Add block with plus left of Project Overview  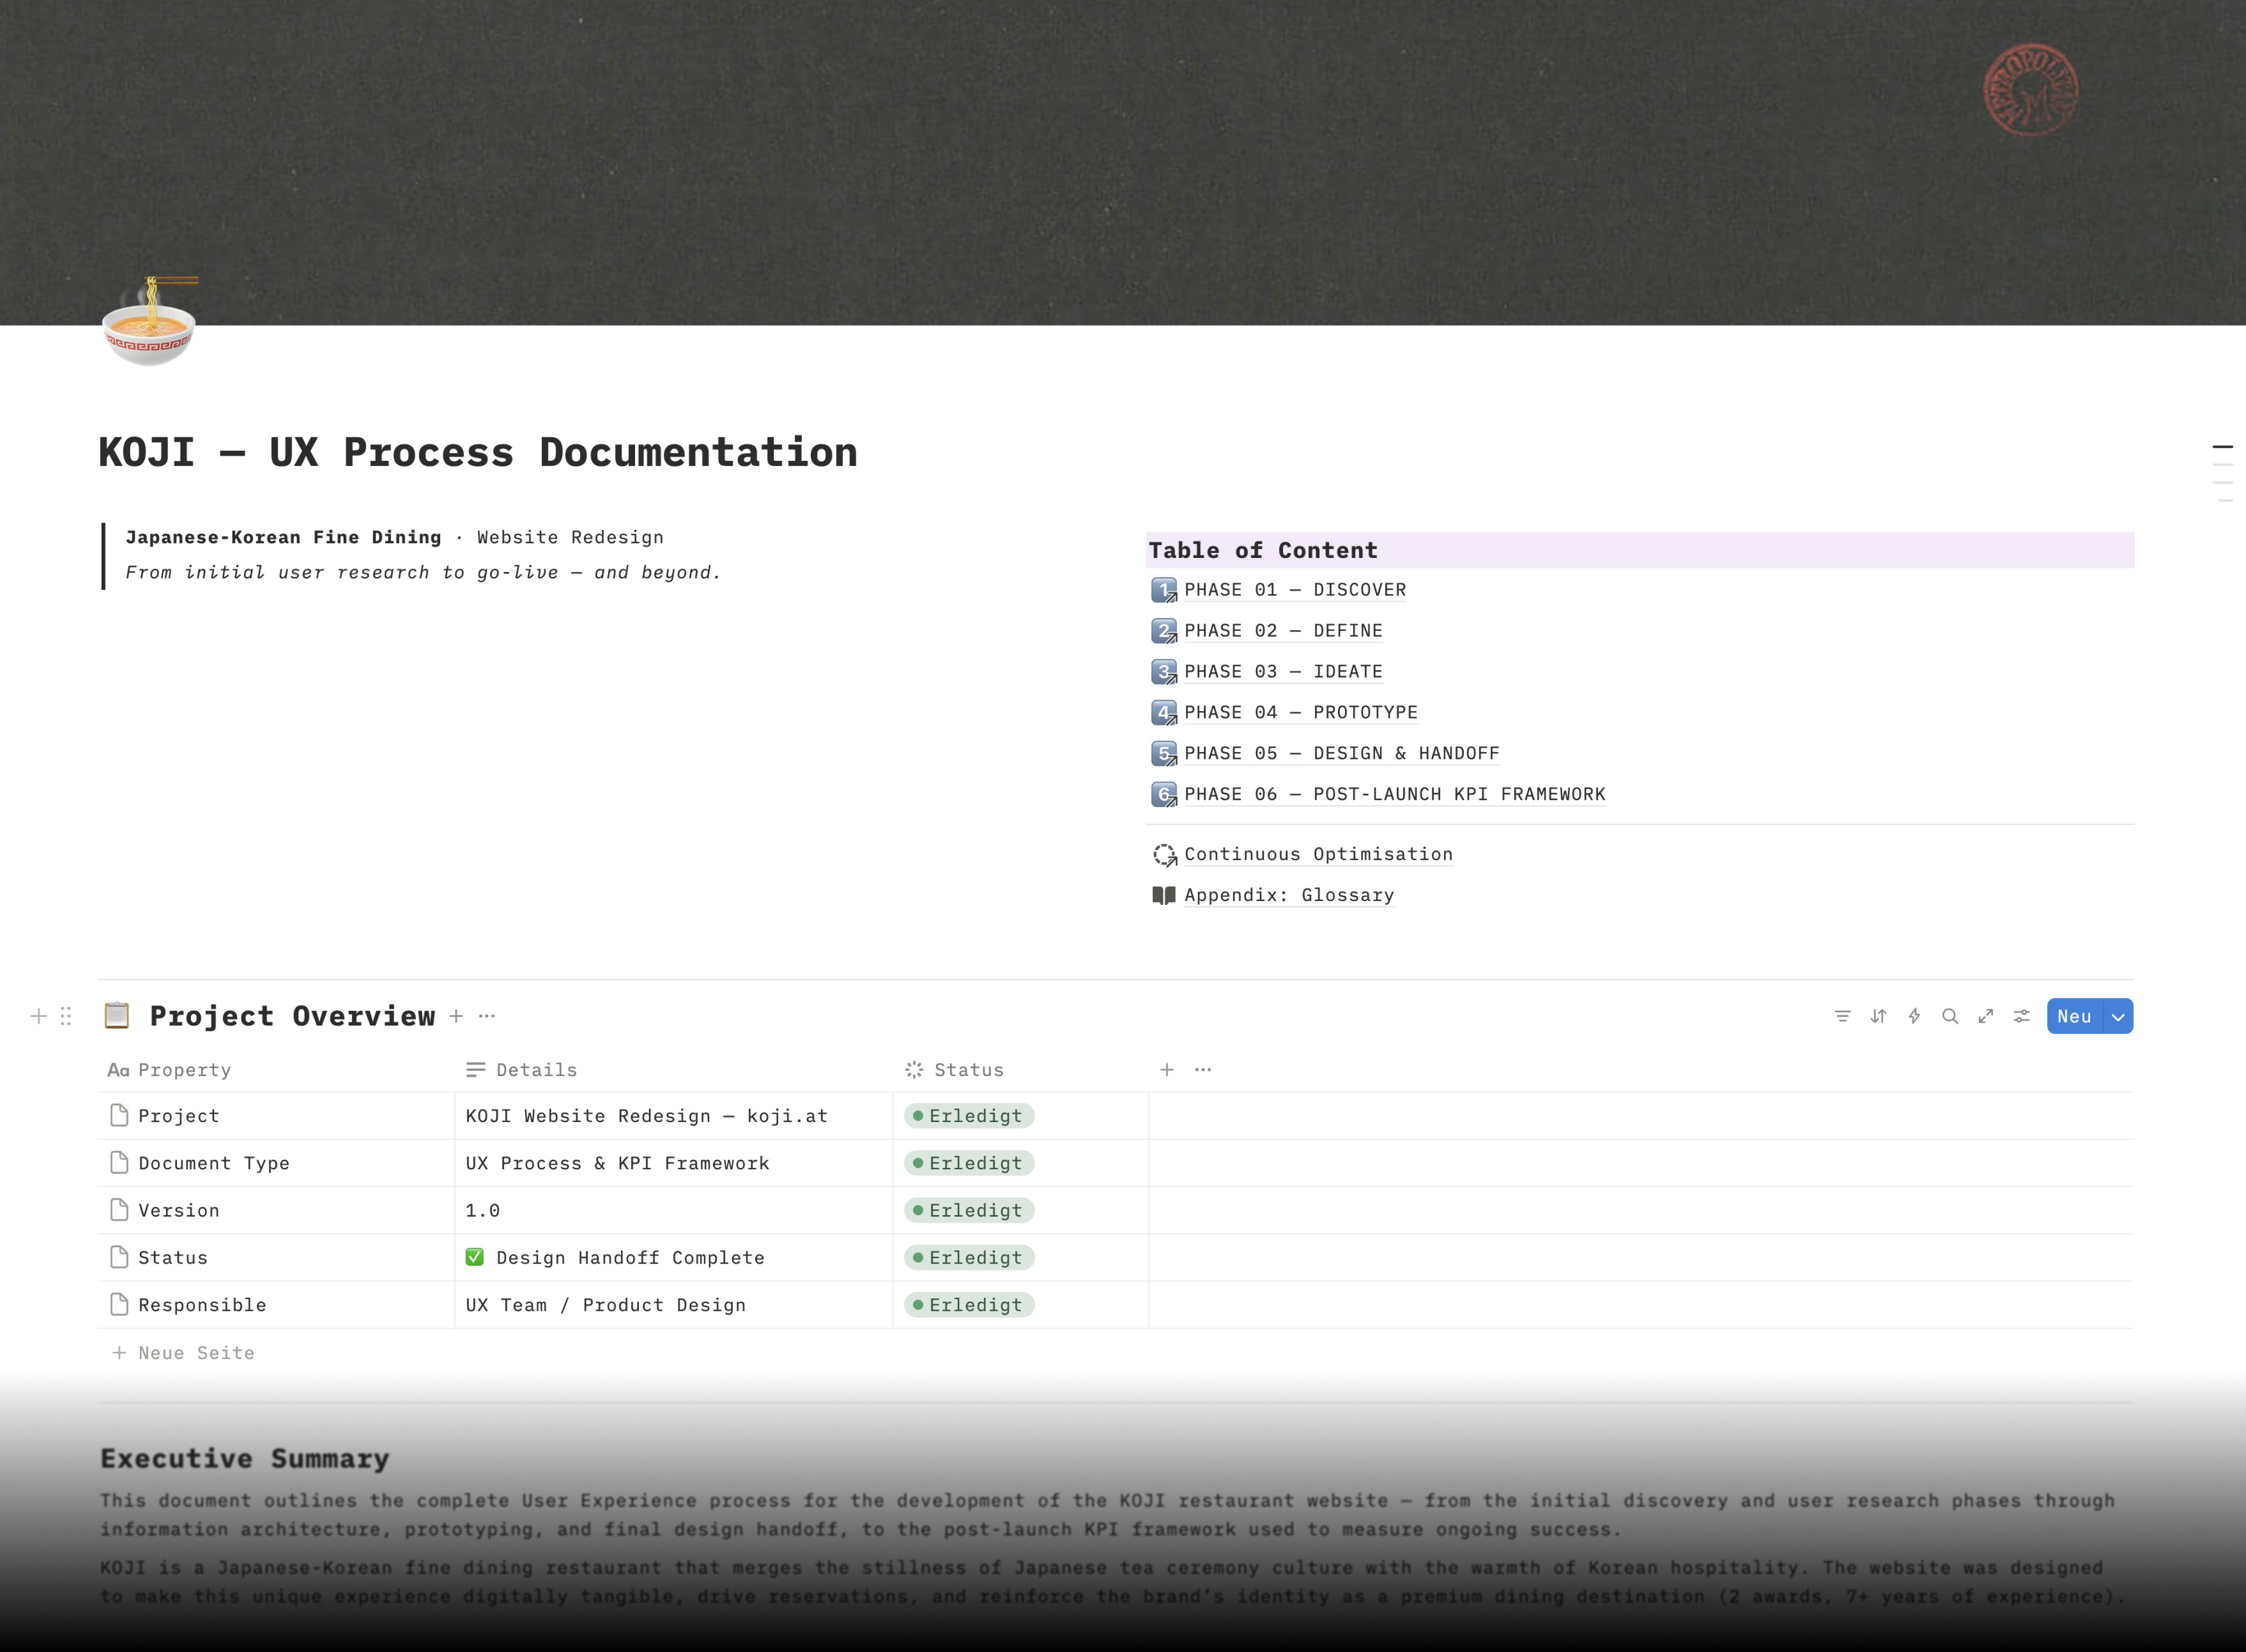(x=39, y=1016)
